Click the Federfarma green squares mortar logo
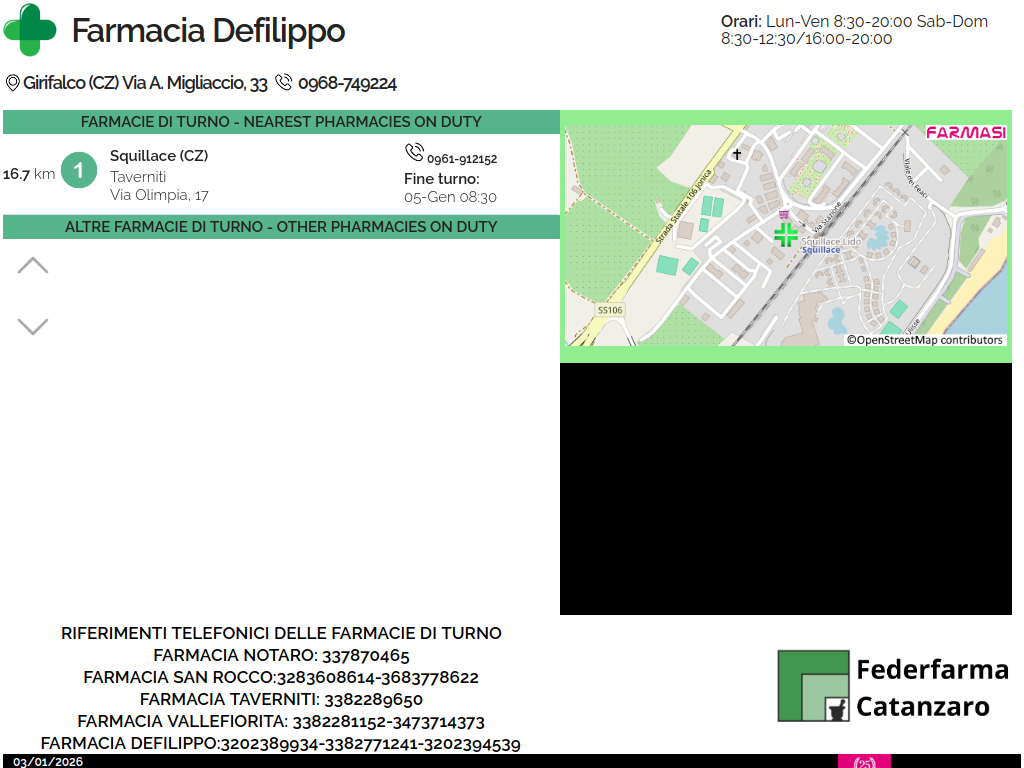Viewport: 1024px width, 768px height. tap(814, 686)
